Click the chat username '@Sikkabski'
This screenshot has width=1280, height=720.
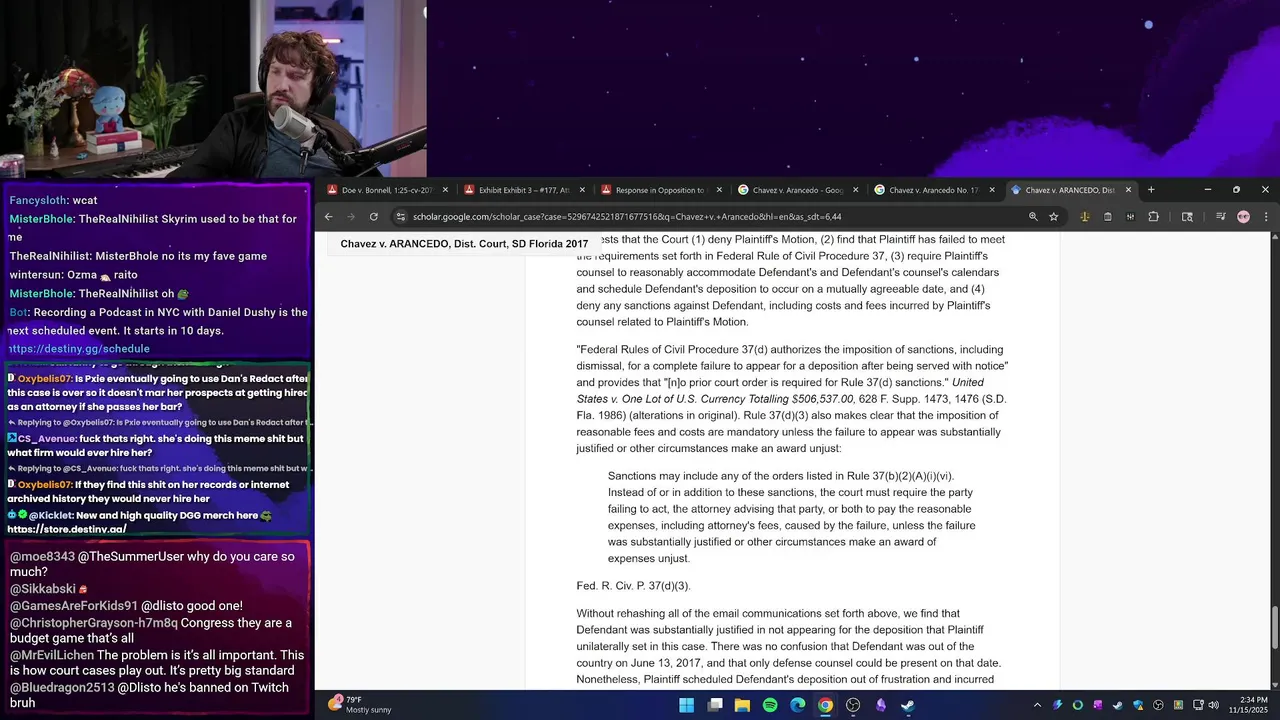(x=43, y=590)
